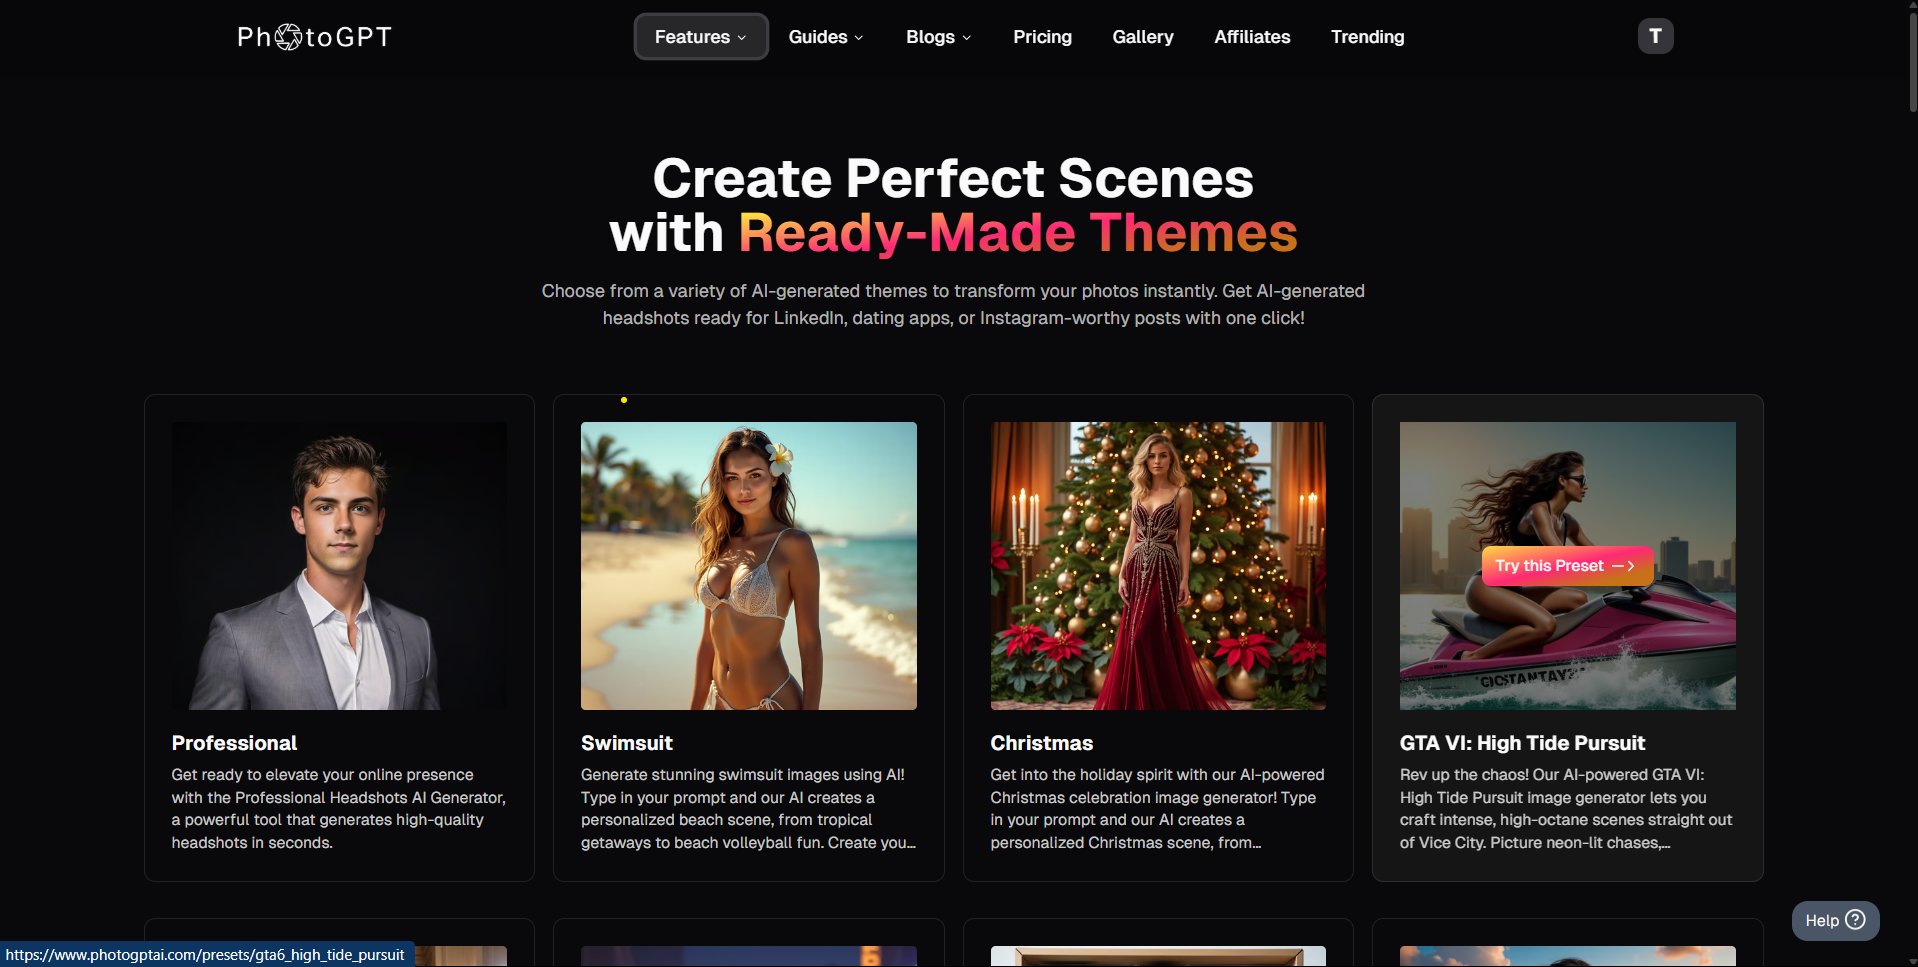The image size is (1918, 967).
Task: Click the 'Ready-Made Themes' gradient text
Action: point(1018,233)
